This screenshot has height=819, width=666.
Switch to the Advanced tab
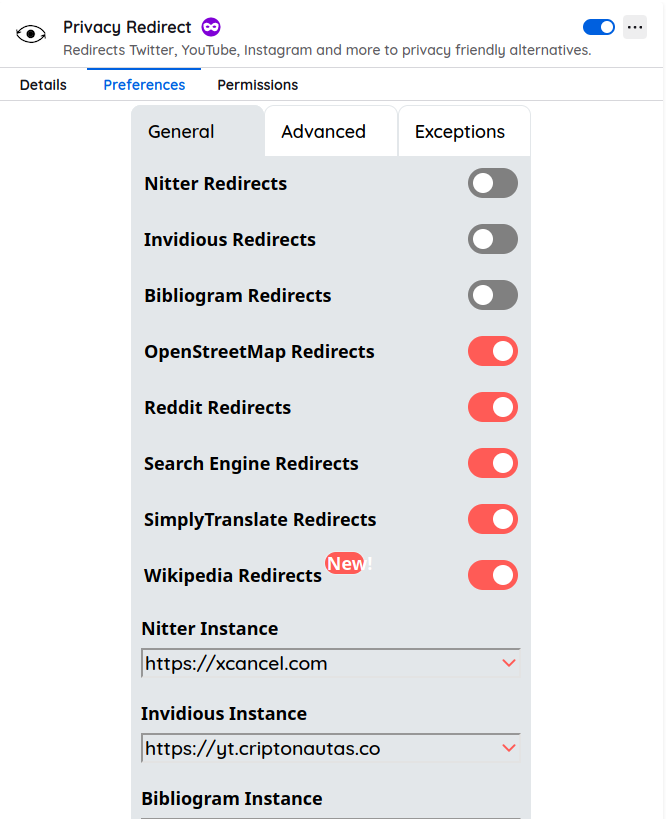323,132
